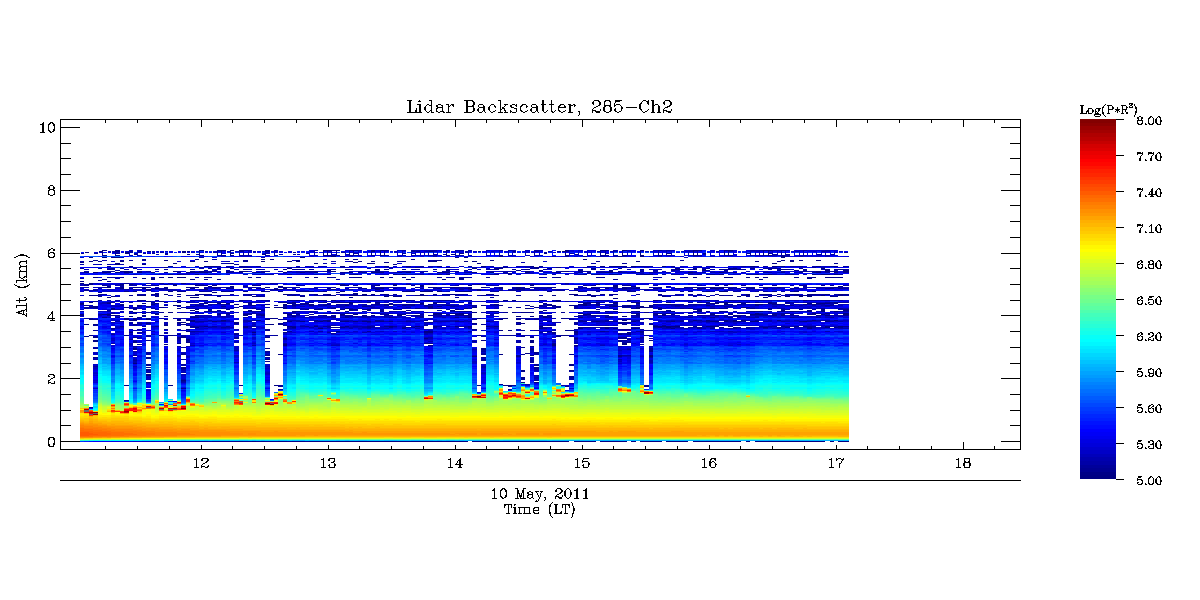Viewport: 1200px width, 600px height.
Task: Click the y-axis tick label 0
Action: click(49, 441)
